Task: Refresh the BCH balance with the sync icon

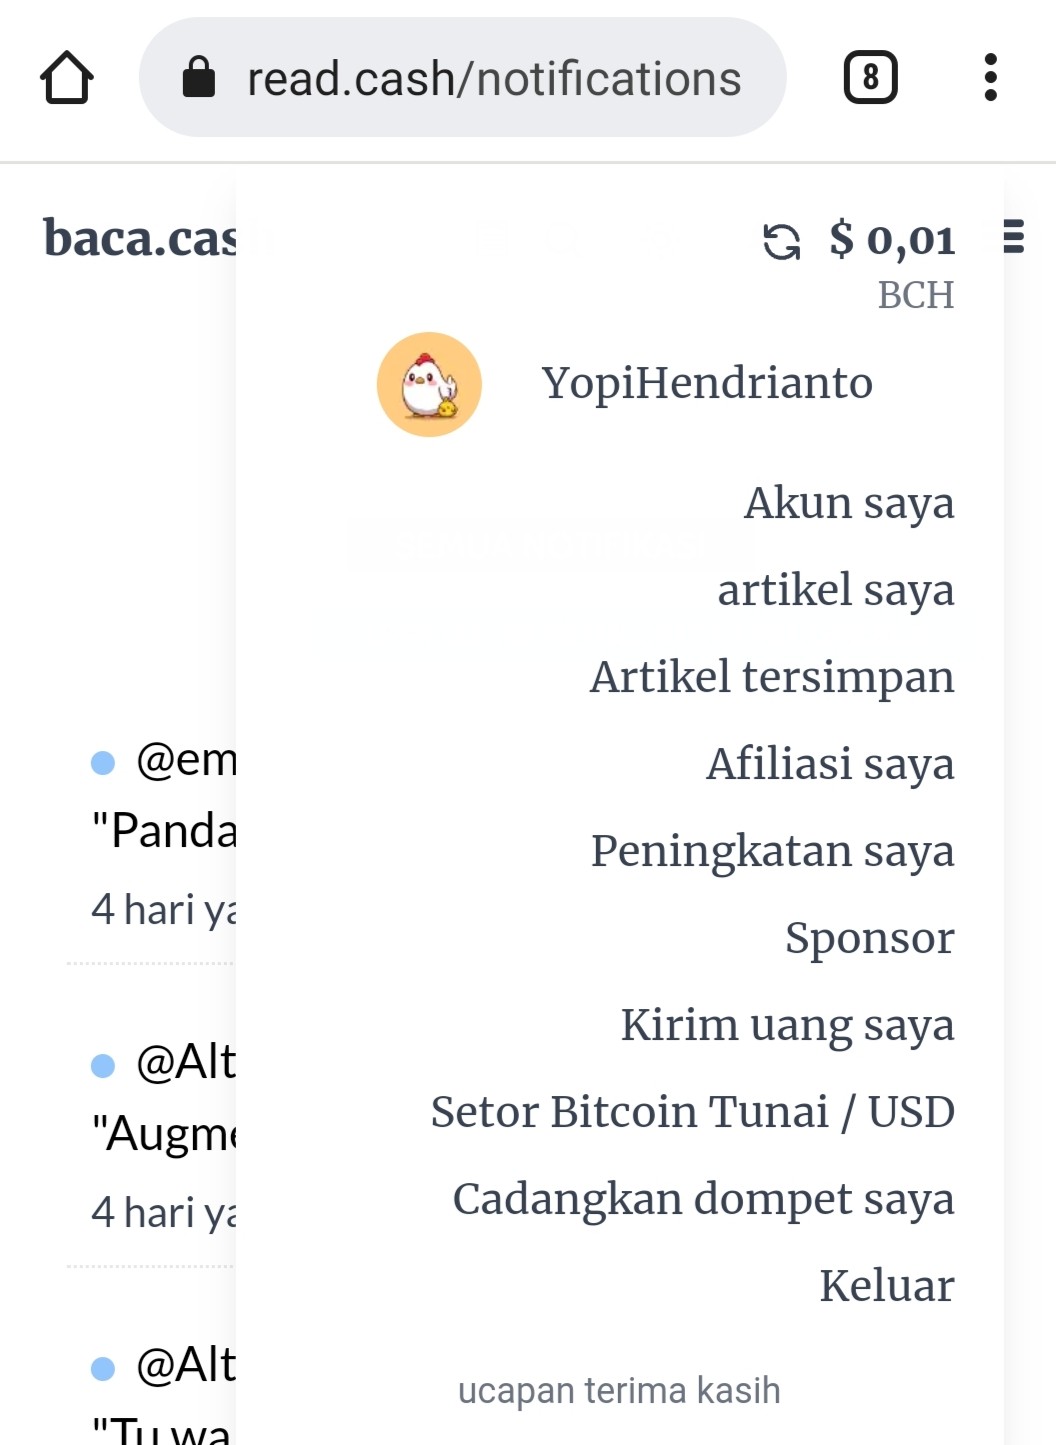Action: (x=781, y=241)
